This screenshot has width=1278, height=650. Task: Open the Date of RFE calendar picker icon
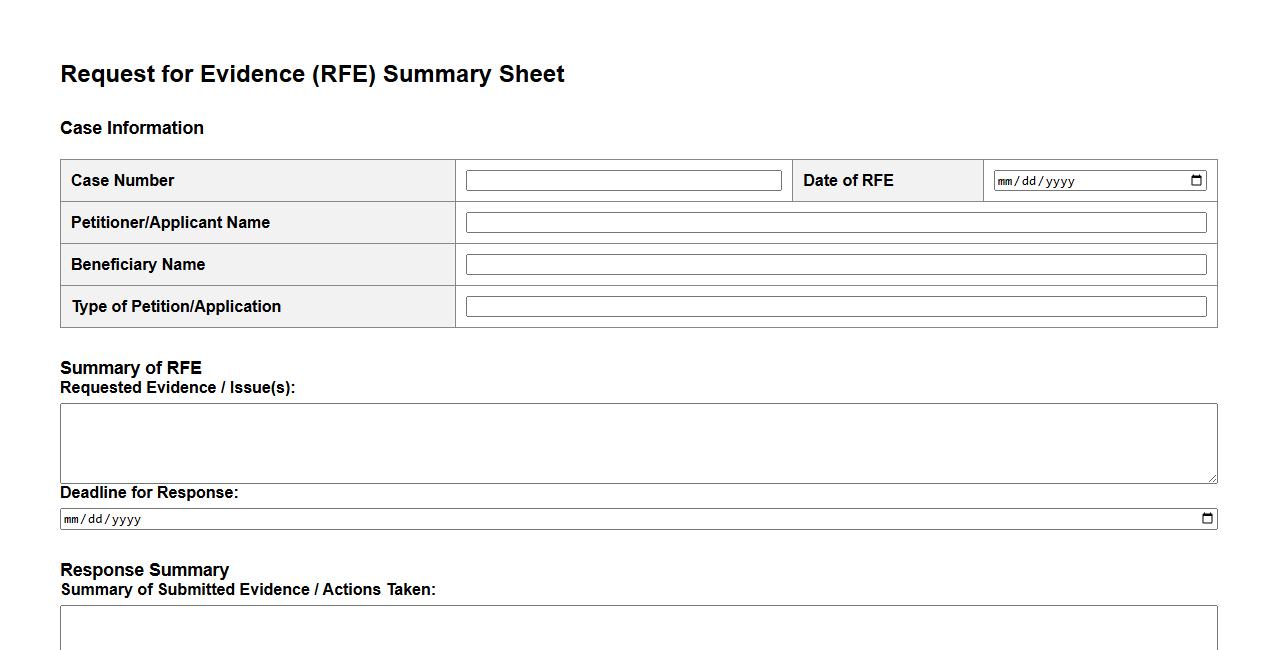click(1196, 181)
